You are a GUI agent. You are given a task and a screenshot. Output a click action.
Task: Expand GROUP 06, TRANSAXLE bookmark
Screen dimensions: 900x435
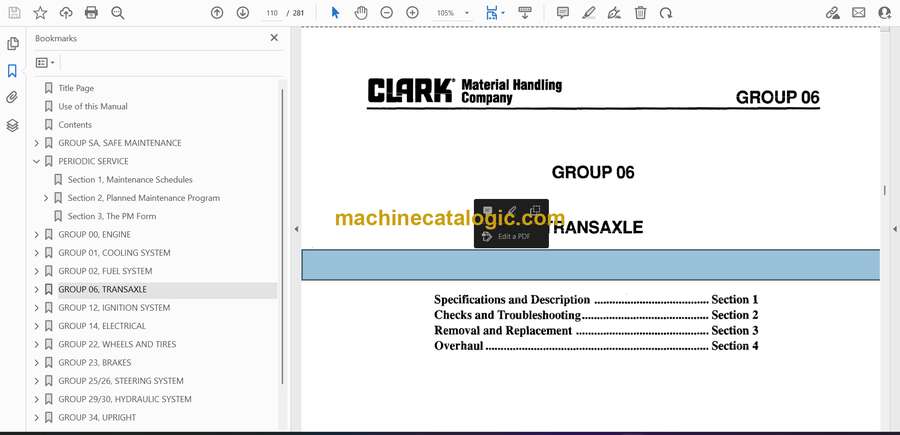pyautogui.click(x=37, y=289)
